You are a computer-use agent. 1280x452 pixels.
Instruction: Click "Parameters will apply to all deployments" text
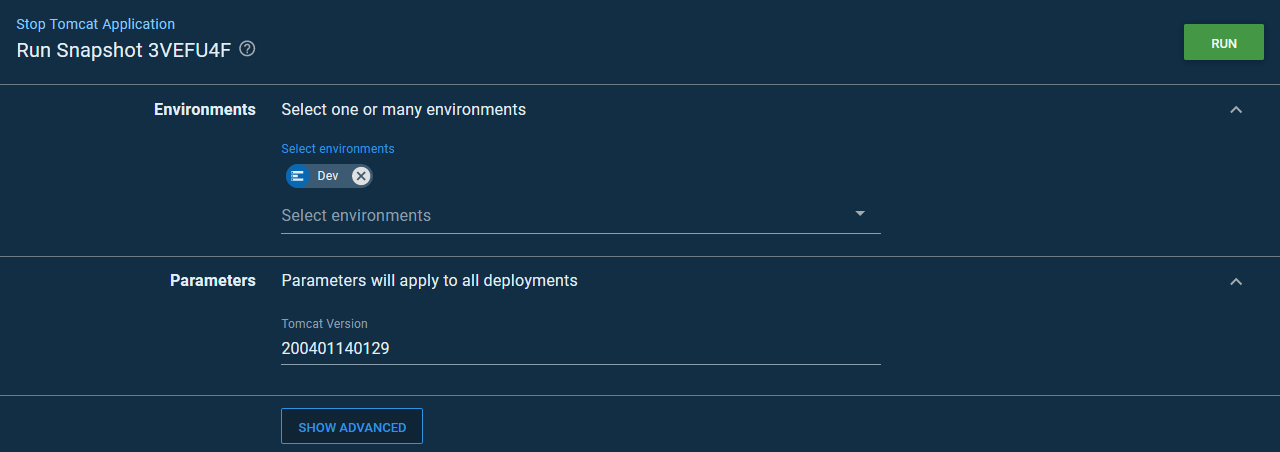click(x=430, y=281)
